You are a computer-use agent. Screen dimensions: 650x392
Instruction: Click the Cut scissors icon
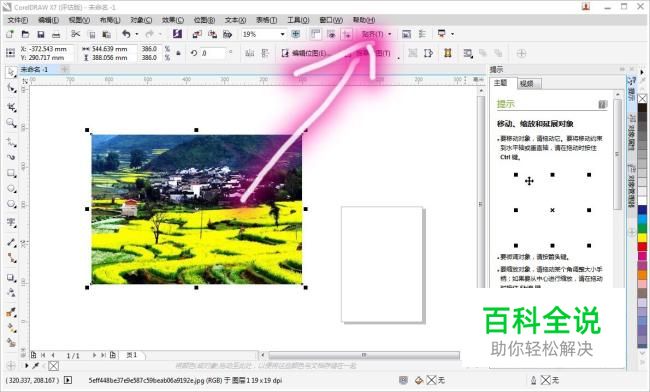point(75,34)
